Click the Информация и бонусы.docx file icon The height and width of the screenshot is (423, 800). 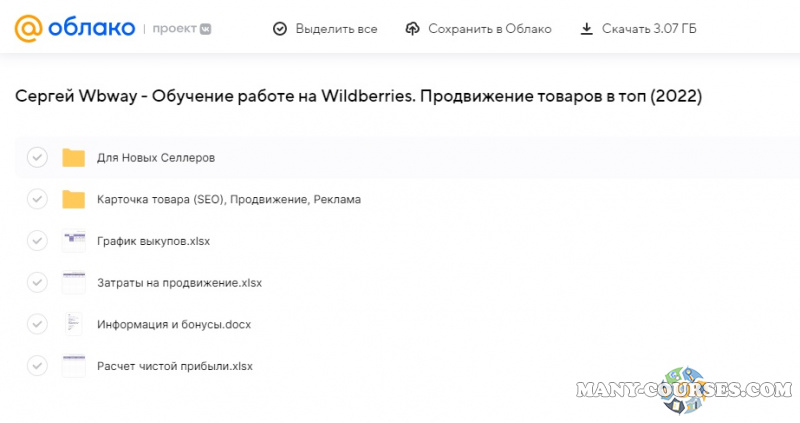(73, 324)
